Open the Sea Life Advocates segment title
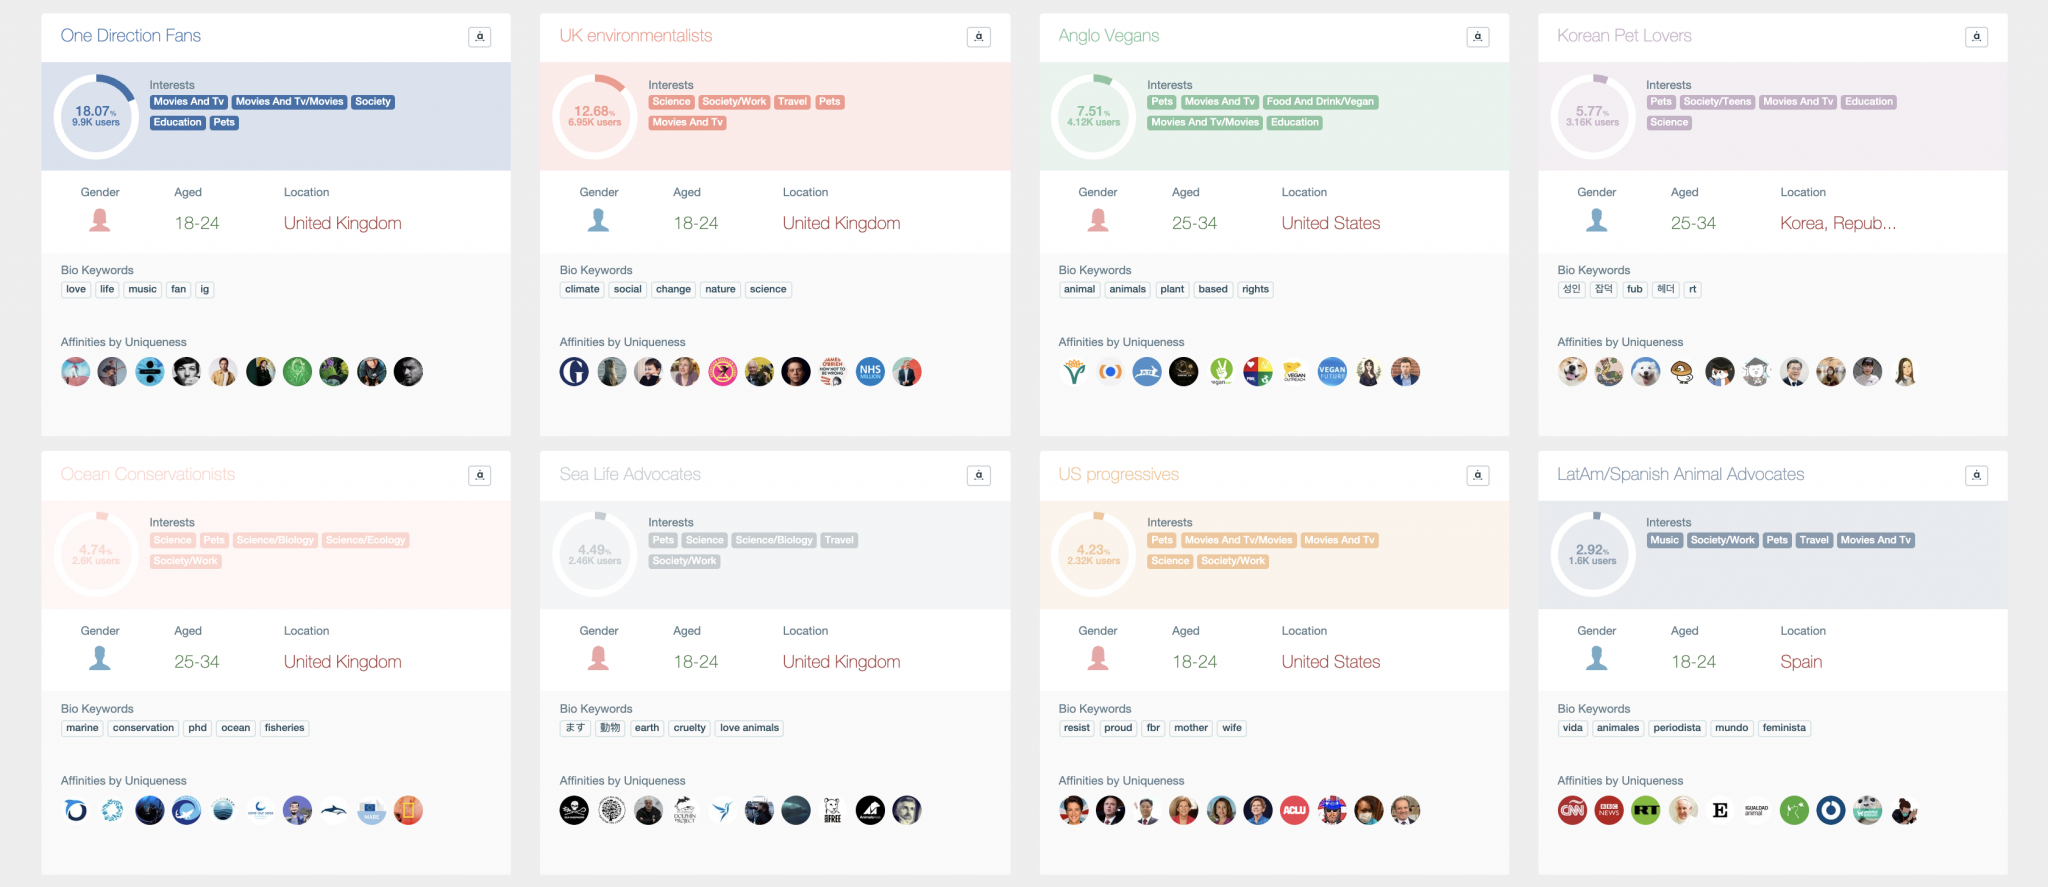Screen dimensions: 2048x887 [x=630, y=474]
